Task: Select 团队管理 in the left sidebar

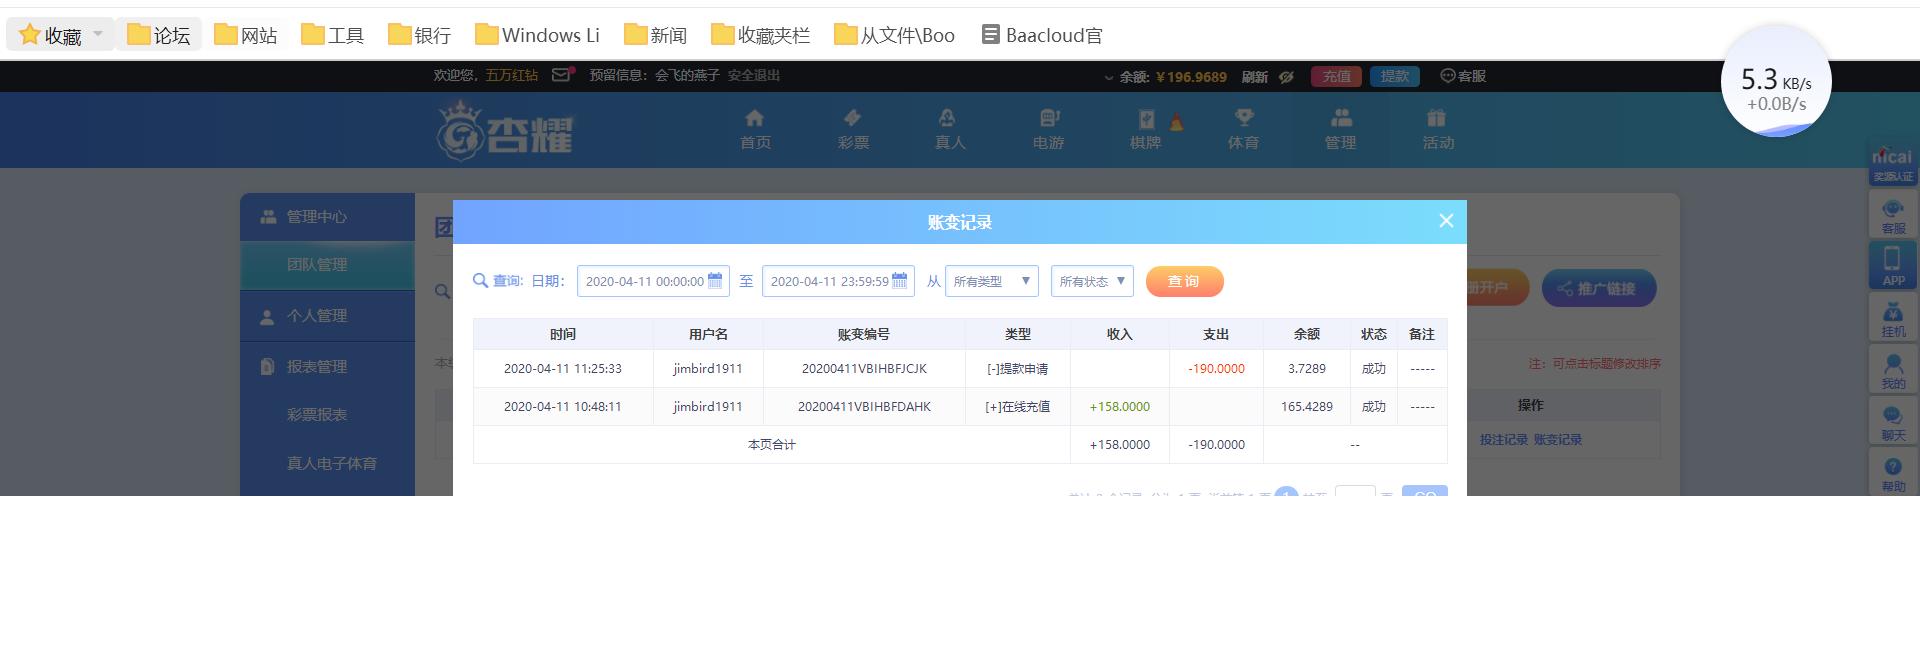Action: coord(327,265)
